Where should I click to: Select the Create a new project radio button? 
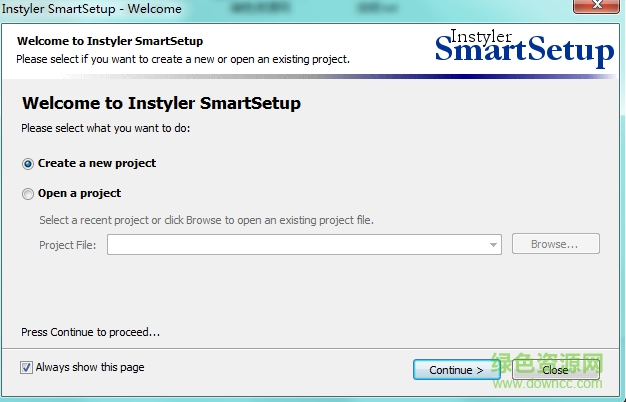click(28, 164)
